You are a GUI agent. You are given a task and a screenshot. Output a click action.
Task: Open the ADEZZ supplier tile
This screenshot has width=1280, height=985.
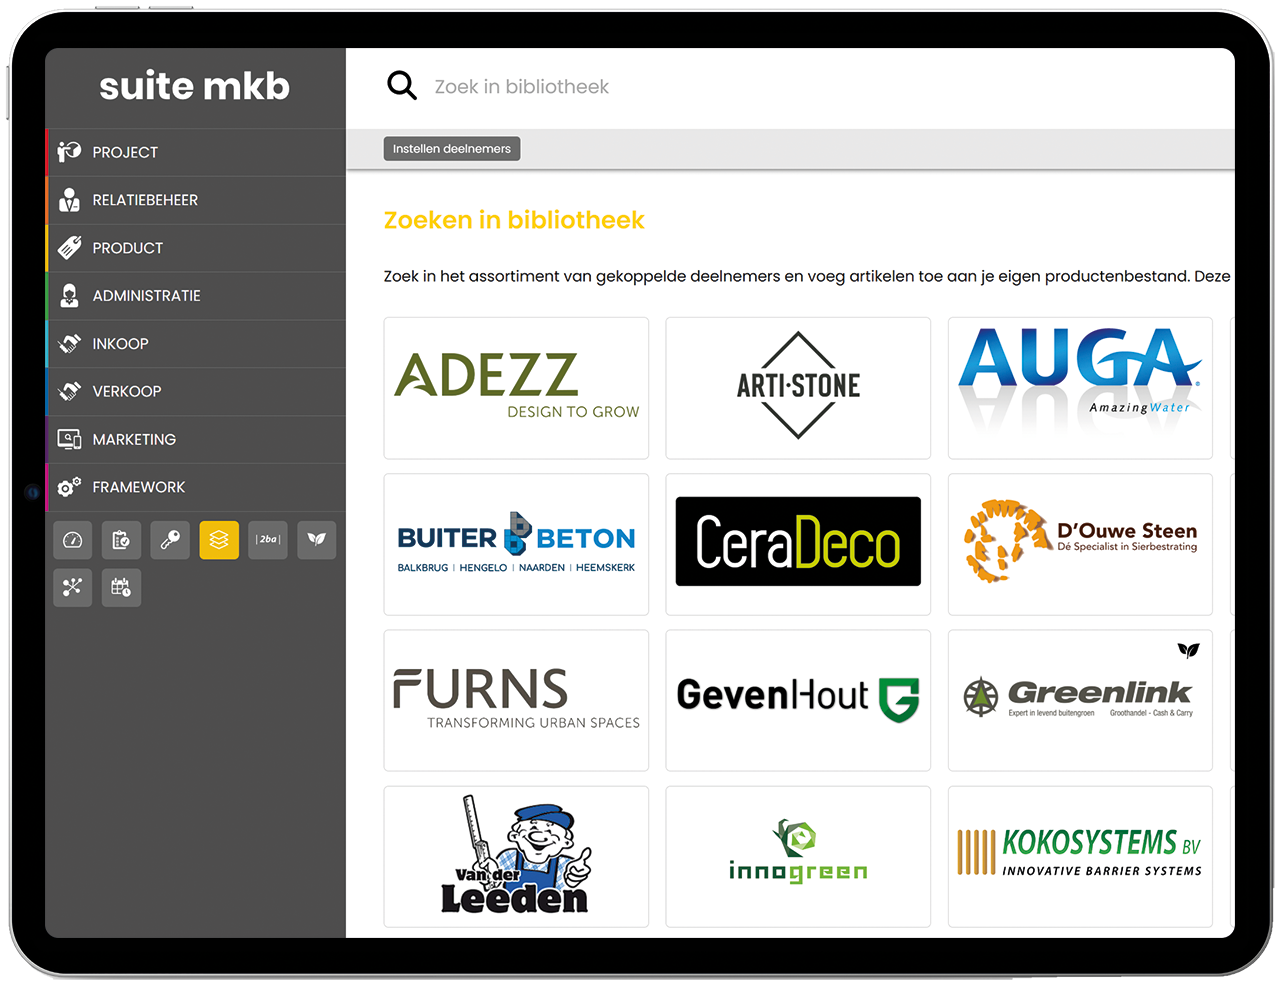pos(516,388)
